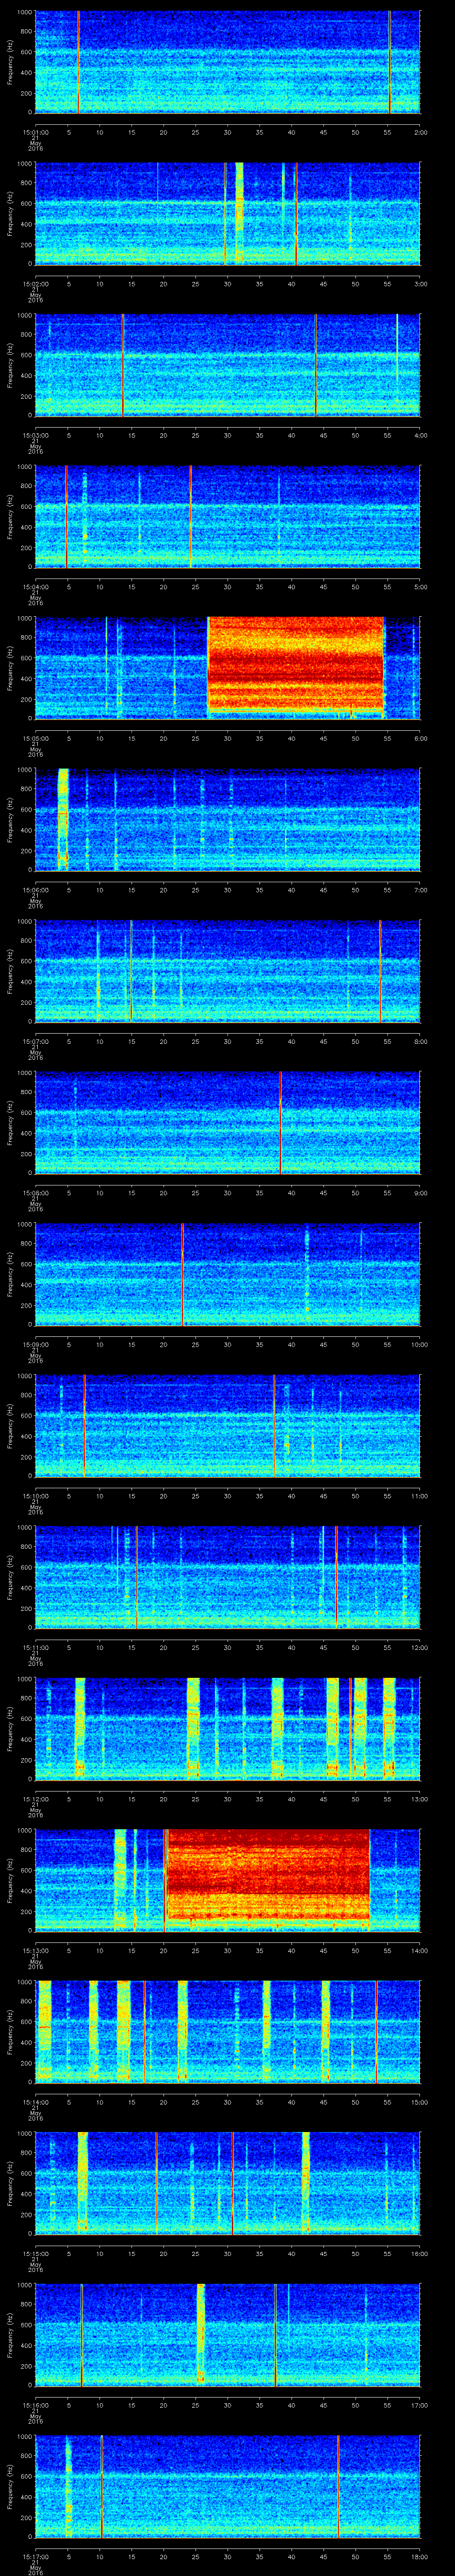This screenshot has height=2576, width=455.
Task: Select the spectrogram panel starting at 15:12:00
Action: [x=228, y=1729]
